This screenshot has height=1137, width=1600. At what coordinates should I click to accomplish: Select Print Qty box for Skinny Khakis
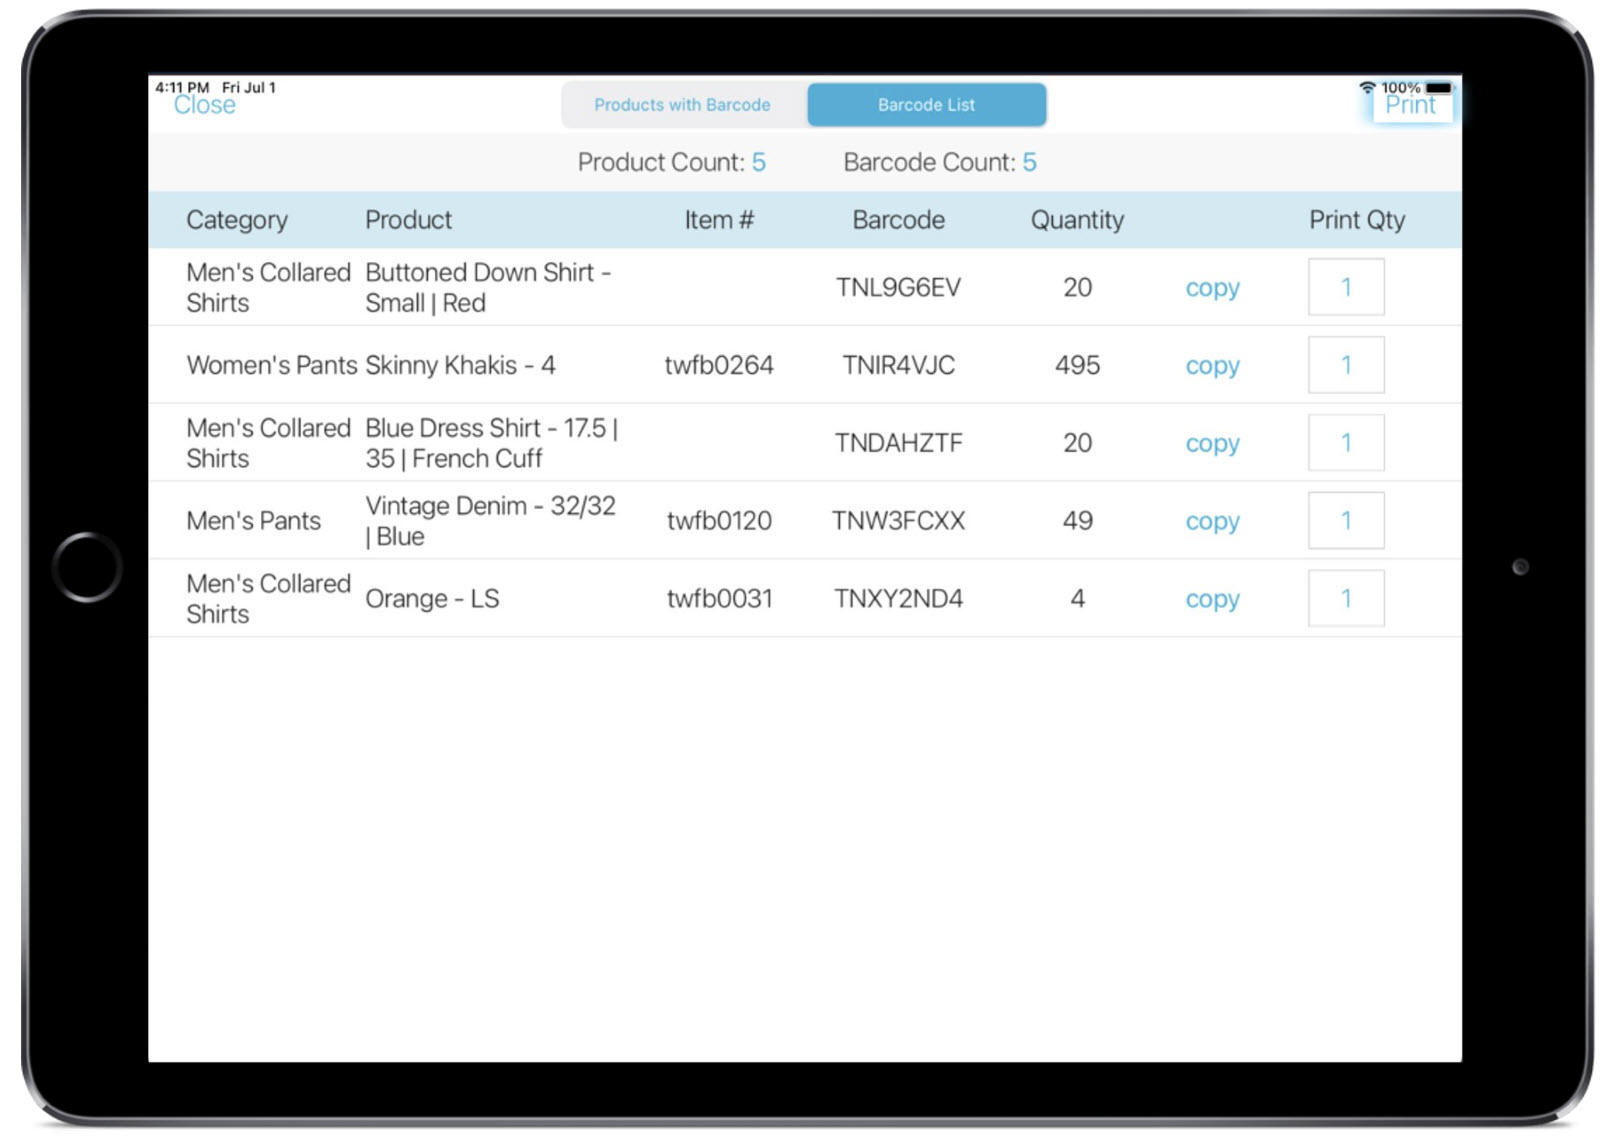coord(1346,365)
